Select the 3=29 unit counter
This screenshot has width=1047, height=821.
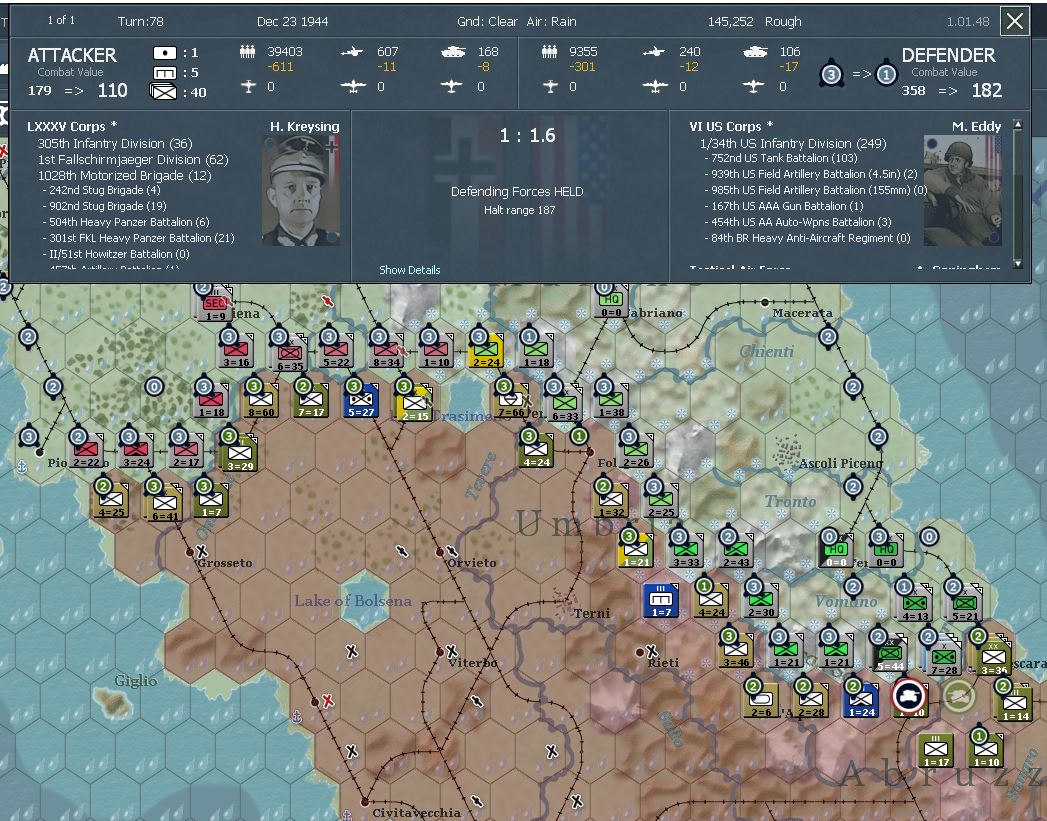coord(239,455)
